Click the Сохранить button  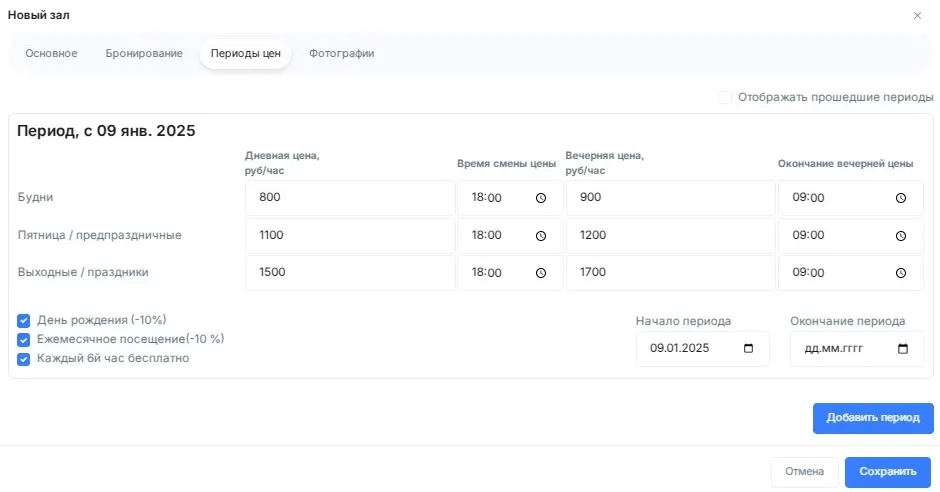tap(888, 472)
